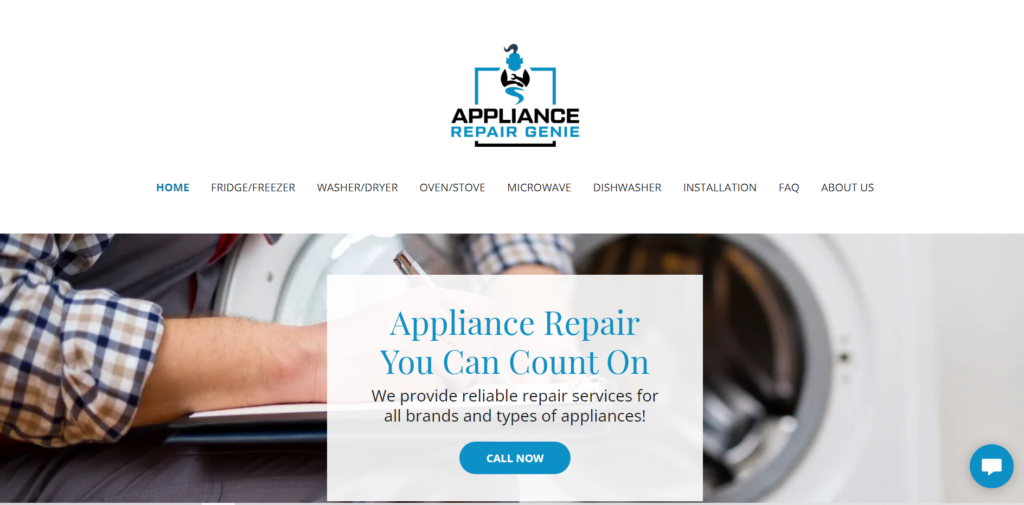Click the genie mascot in the logo
Viewport: 1024px width, 505px height.
point(515,74)
